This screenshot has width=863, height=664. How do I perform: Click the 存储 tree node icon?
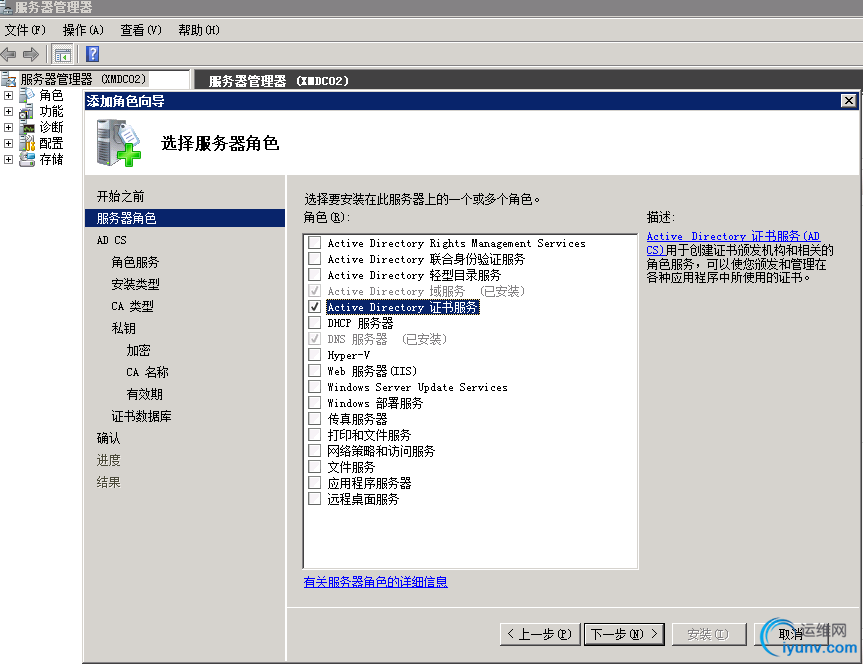pyautogui.click(x=27, y=160)
